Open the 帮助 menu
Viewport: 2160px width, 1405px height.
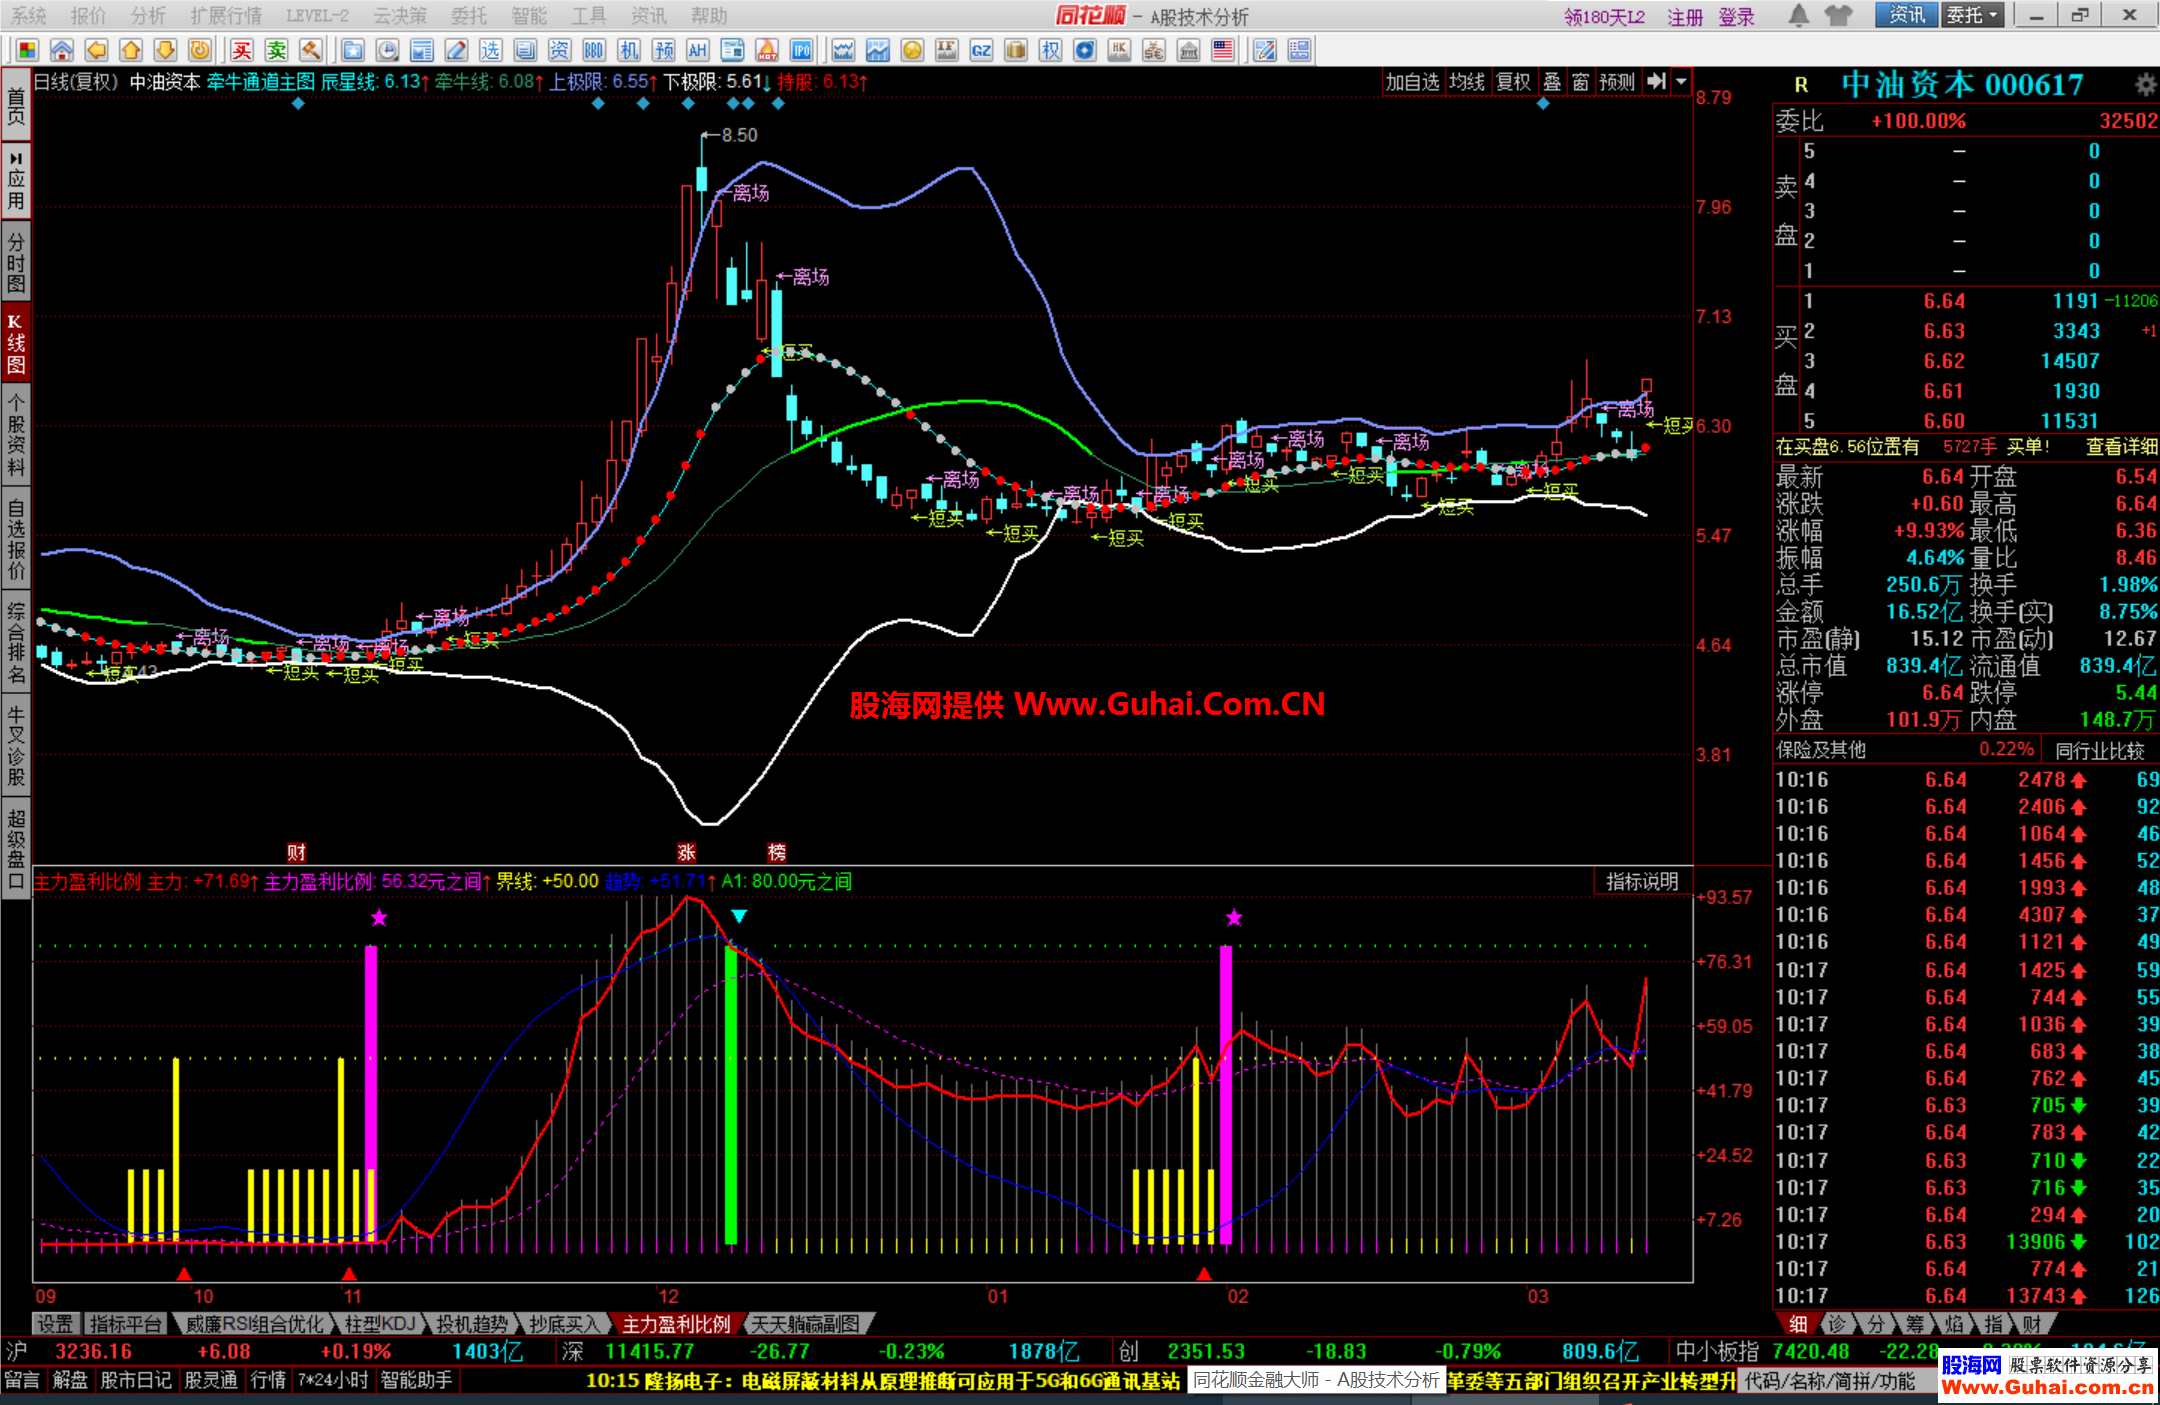[709, 16]
